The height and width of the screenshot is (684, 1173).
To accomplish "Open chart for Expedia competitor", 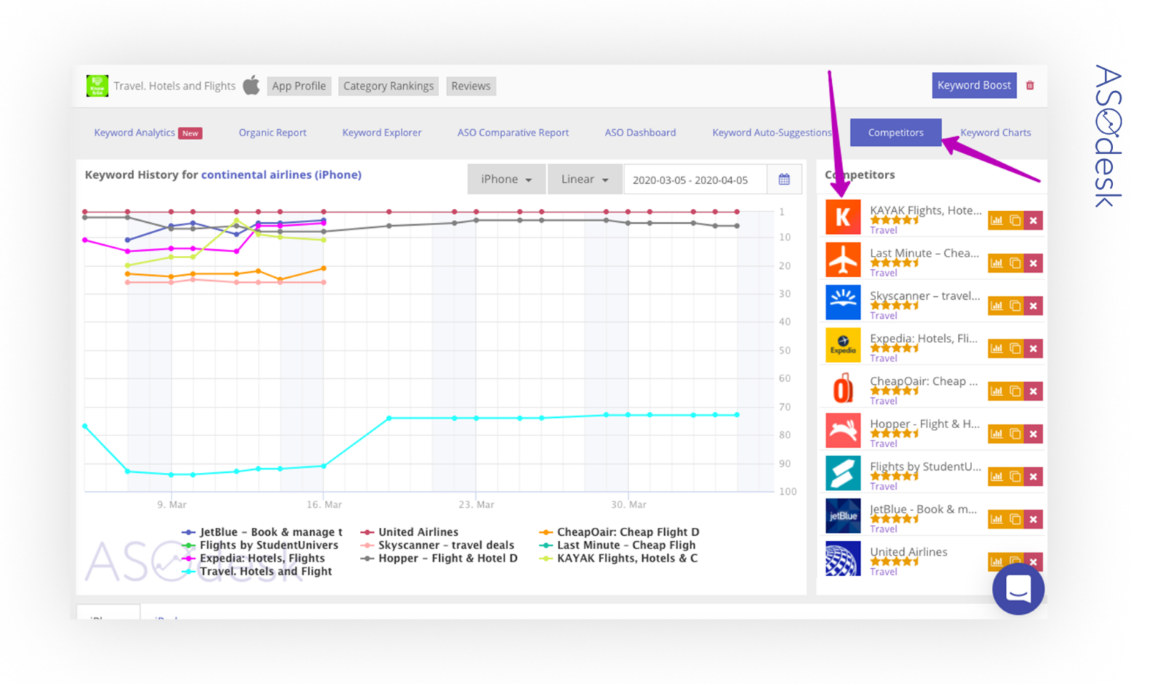I will coord(996,348).
